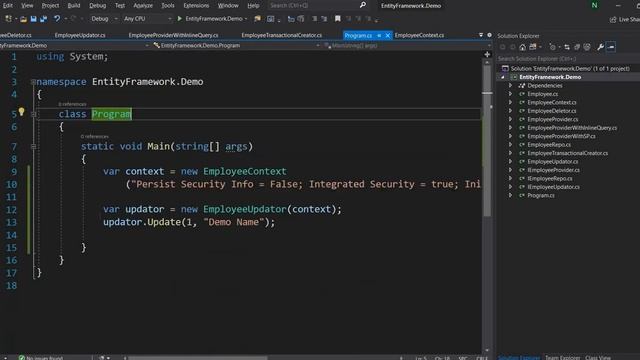Switch to the EmployeeContext.cs tab
The width and height of the screenshot is (640, 360).
419,36
